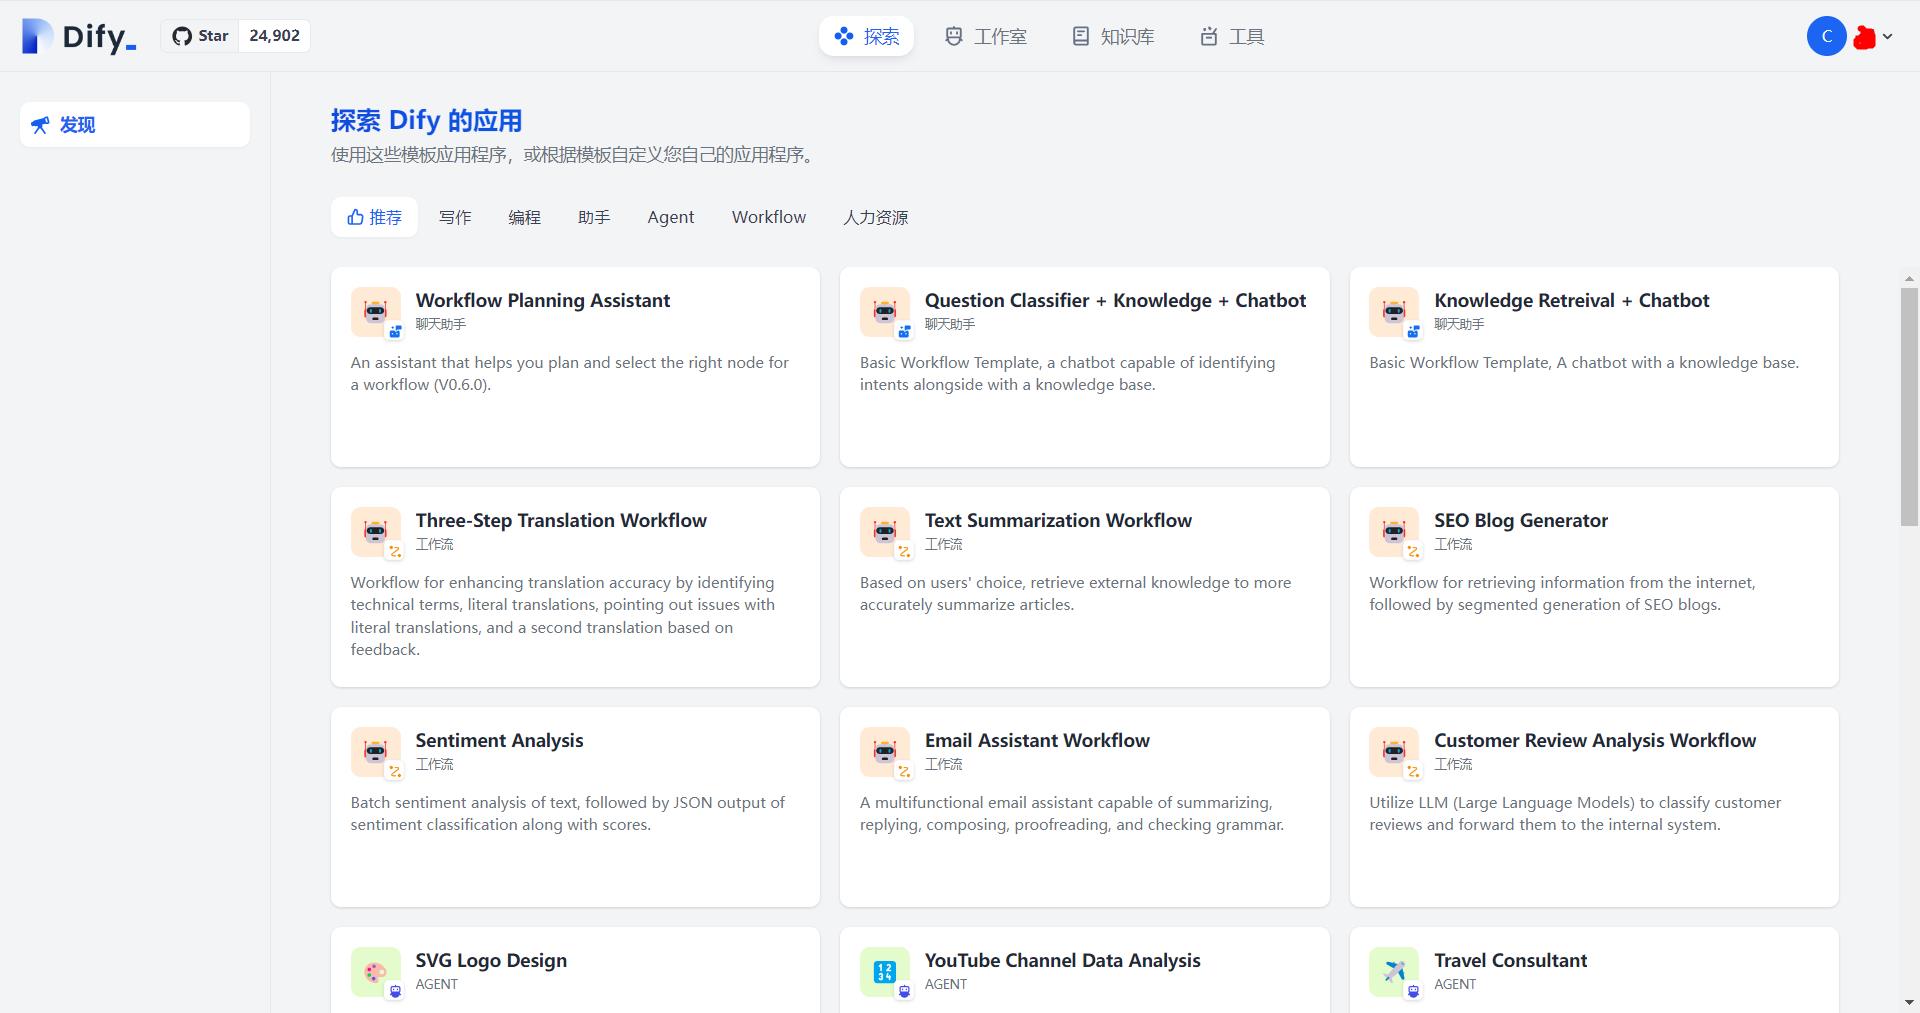This screenshot has height=1013, width=1920.
Task: Open SEO Blog Generator title
Action: pyautogui.click(x=1521, y=520)
